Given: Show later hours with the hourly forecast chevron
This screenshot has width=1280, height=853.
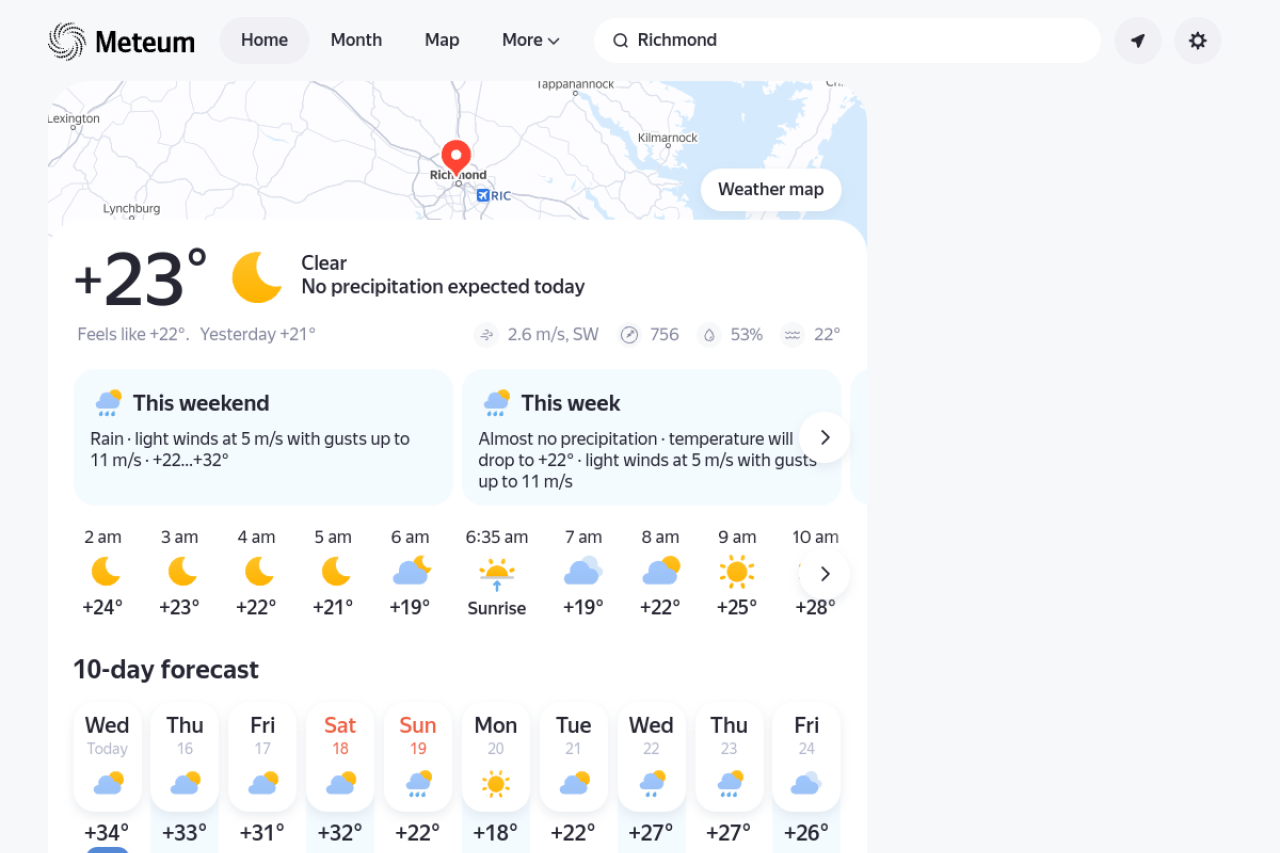Looking at the screenshot, I should click(x=824, y=574).
